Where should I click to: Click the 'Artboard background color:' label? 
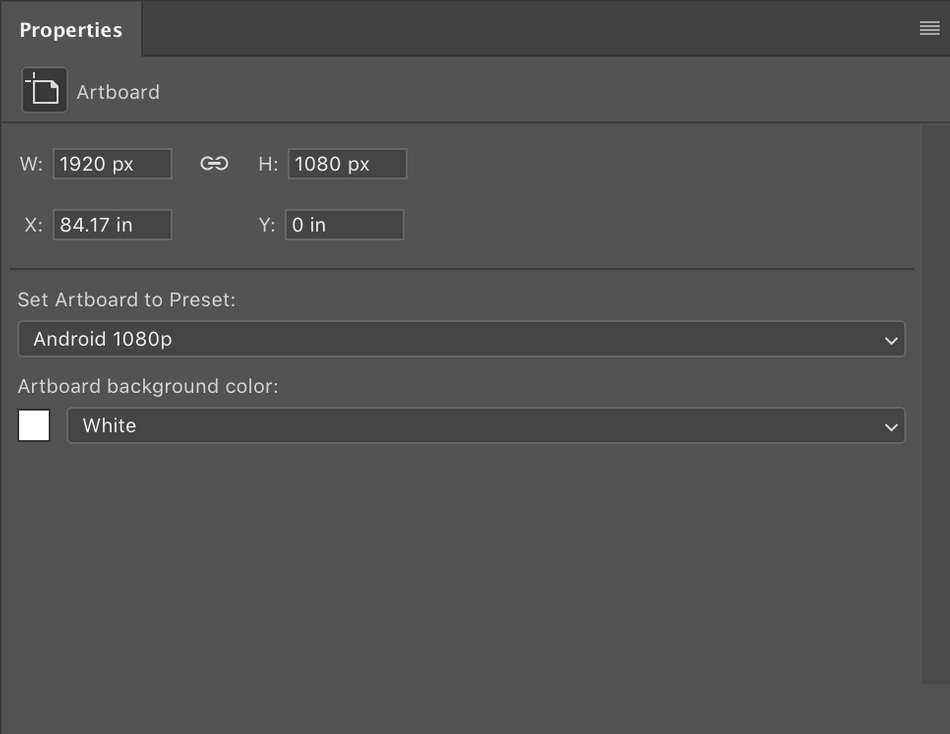click(x=148, y=386)
